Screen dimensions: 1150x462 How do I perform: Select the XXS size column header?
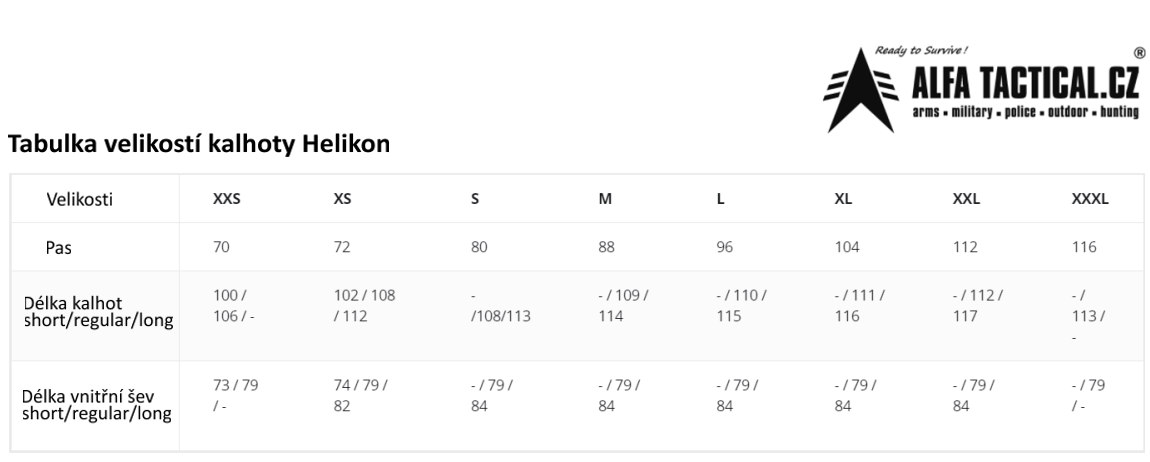point(227,199)
